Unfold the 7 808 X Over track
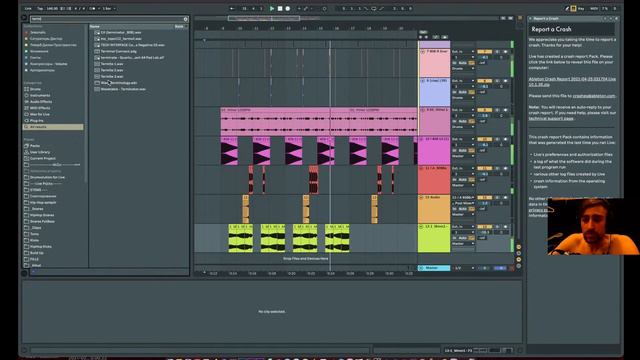Image resolution: width=640 pixels, height=360 pixels. click(x=422, y=52)
